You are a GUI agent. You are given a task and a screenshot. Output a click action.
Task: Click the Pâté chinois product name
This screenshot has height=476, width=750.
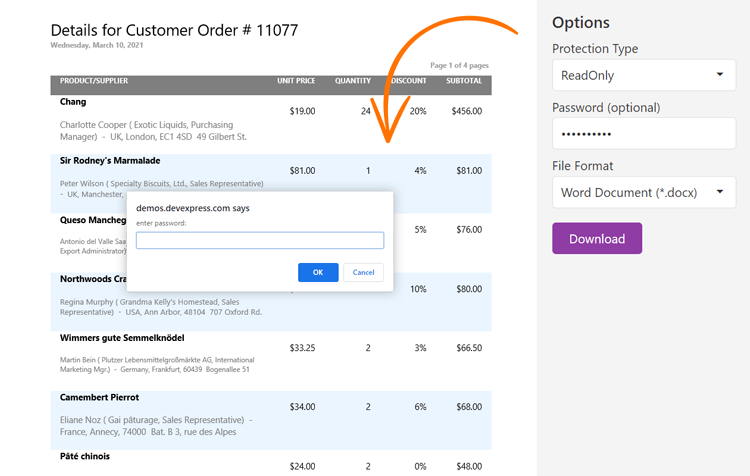click(x=85, y=456)
